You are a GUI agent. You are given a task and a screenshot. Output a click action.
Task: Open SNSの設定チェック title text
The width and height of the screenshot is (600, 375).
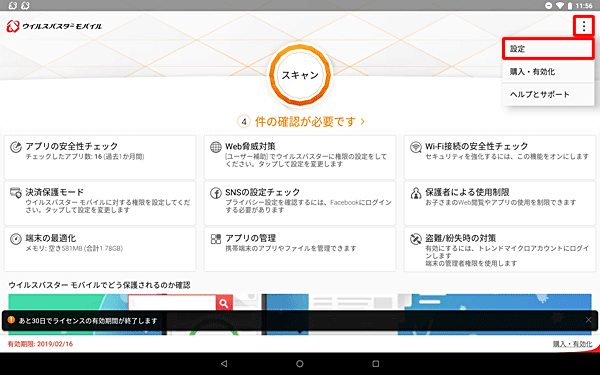[262, 192]
